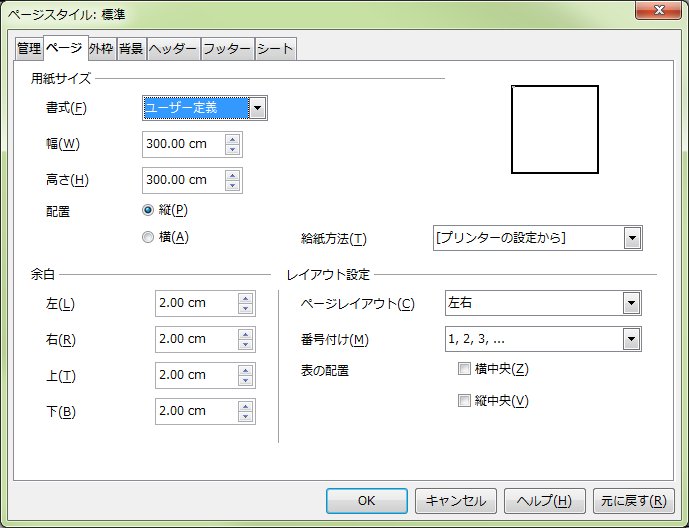Open the シート tab

click(276, 48)
